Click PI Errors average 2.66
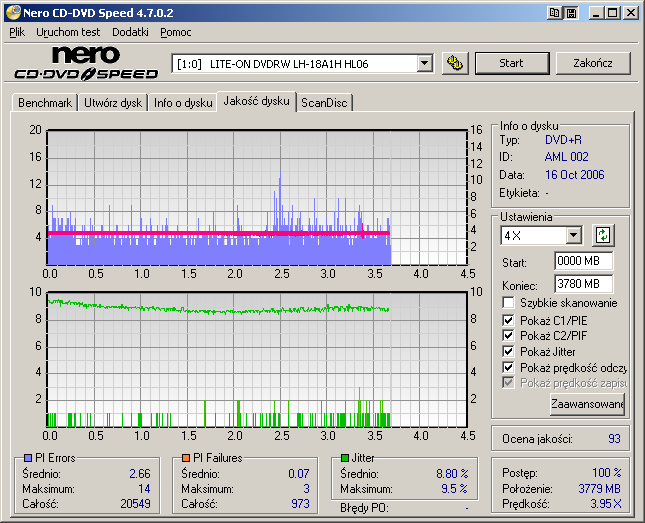 pyautogui.click(x=140, y=474)
